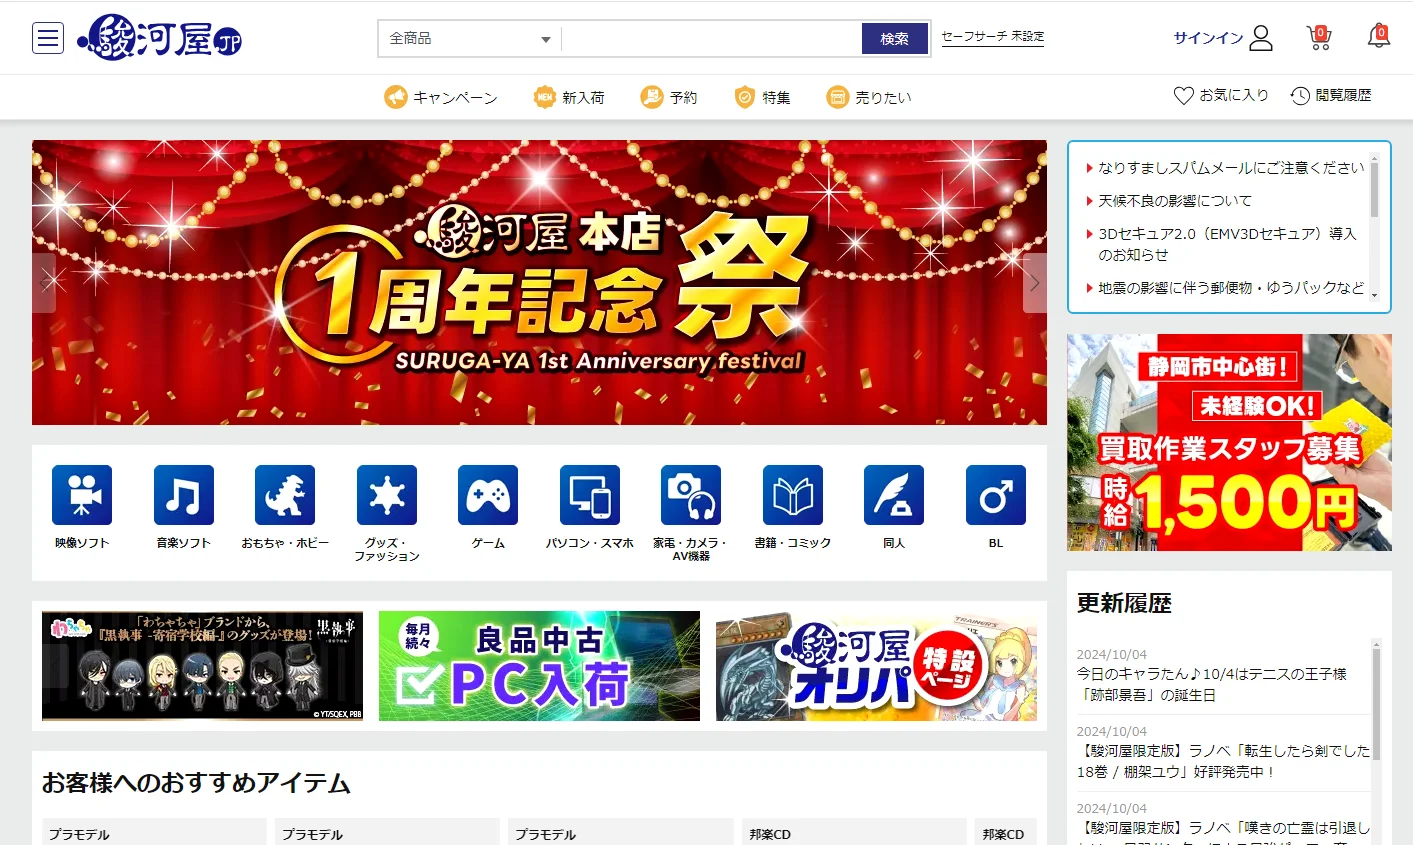Click the NEW arrivals badge icon
Screen dimensions: 1413x845
coord(544,97)
